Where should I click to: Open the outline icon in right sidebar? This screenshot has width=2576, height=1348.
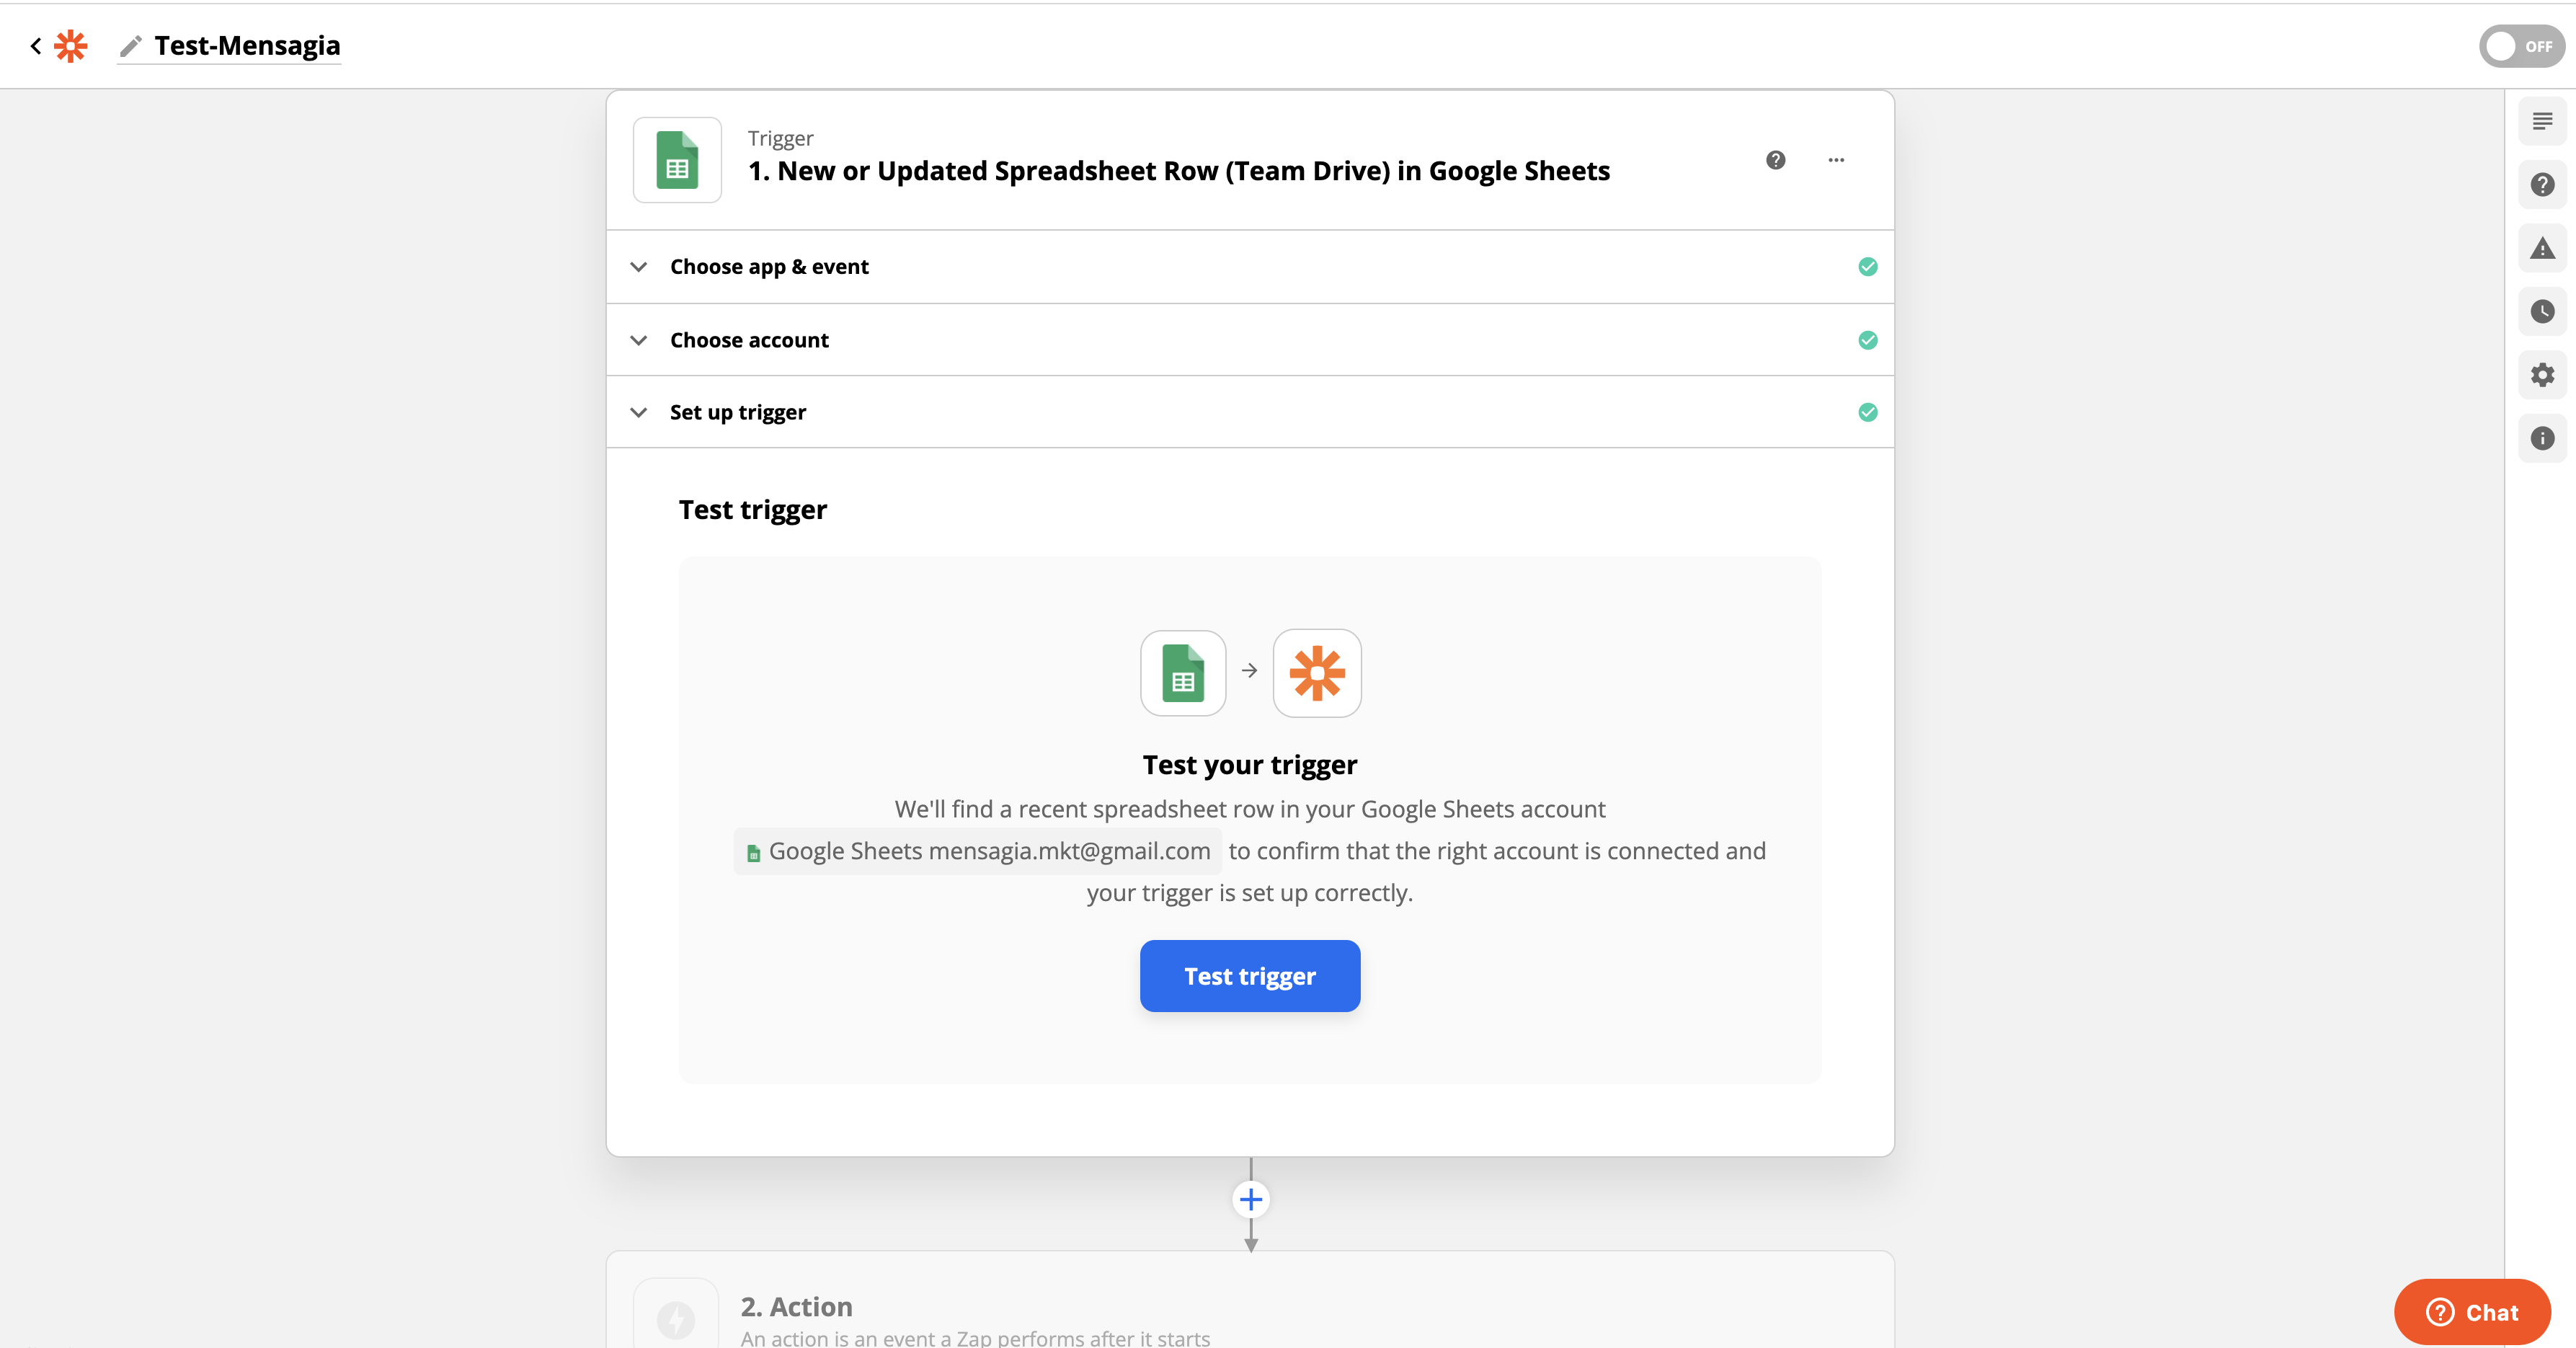2542,122
